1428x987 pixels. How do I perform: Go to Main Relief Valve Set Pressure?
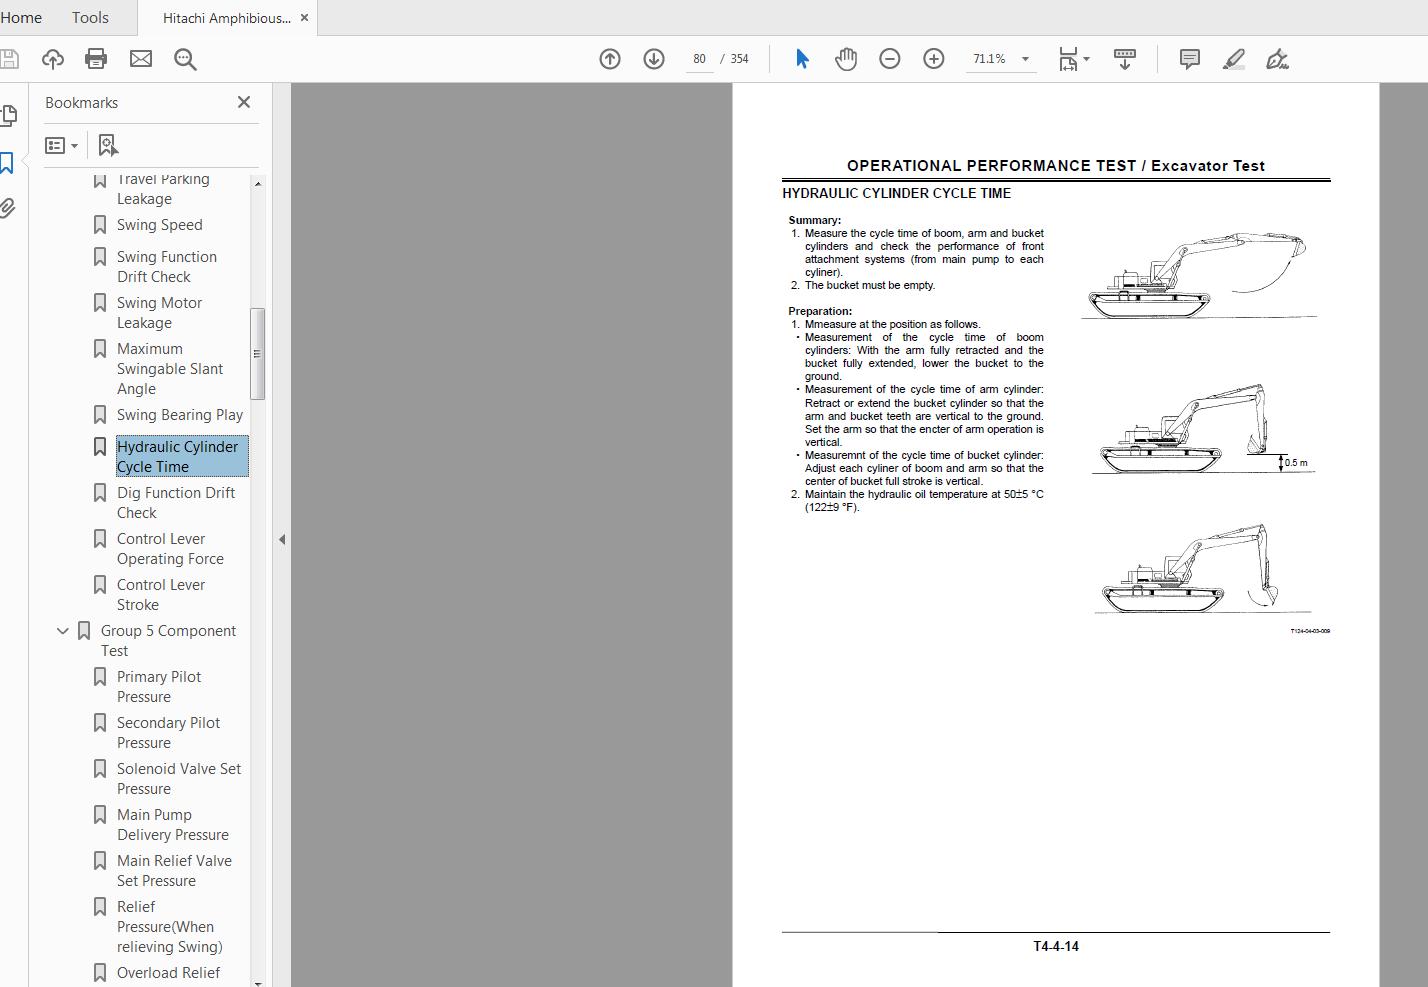(174, 871)
